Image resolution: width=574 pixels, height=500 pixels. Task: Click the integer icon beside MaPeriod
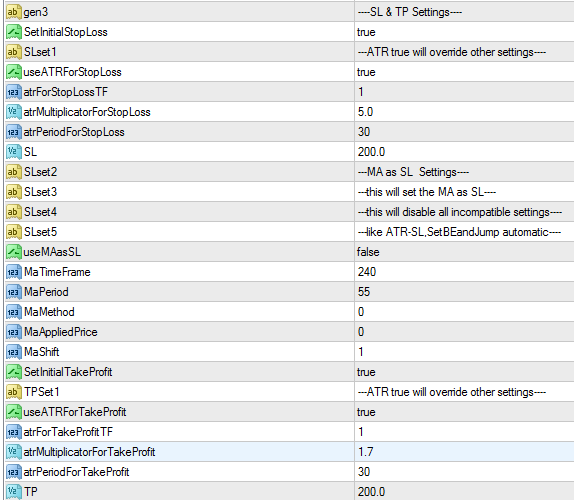[14, 292]
